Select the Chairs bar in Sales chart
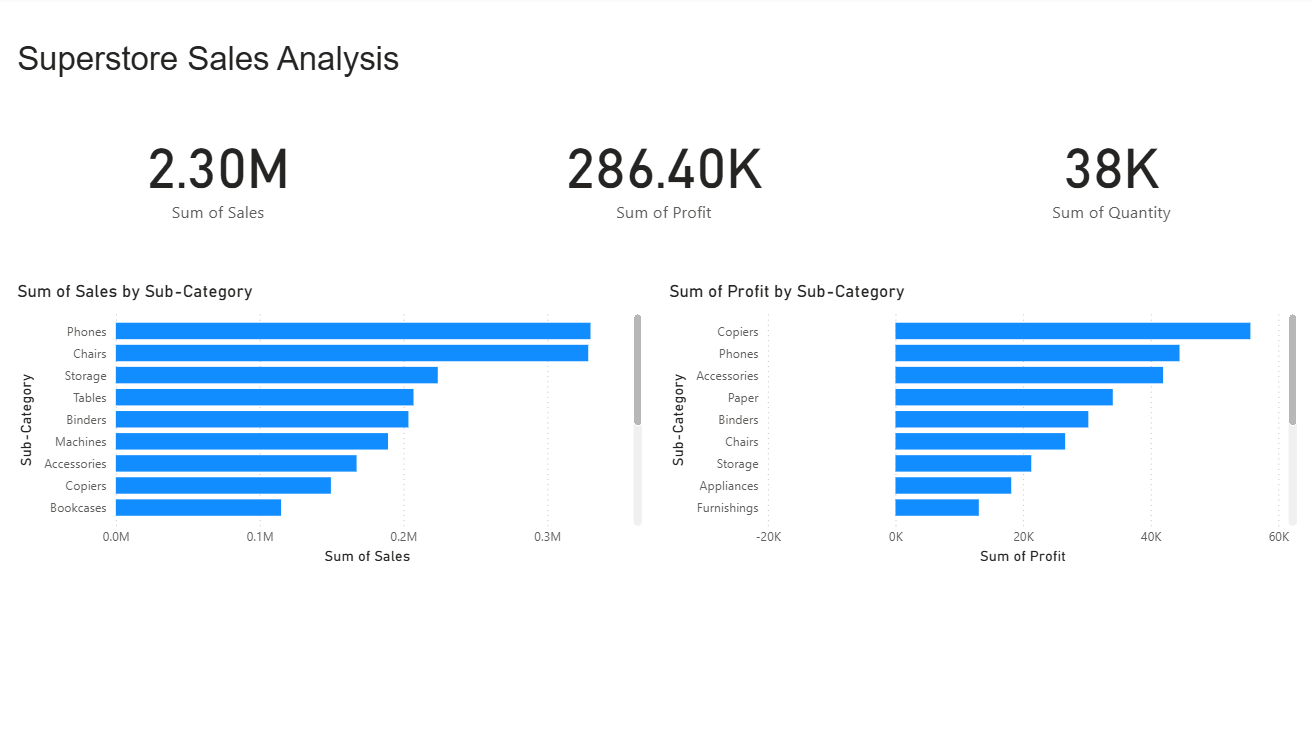 (x=351, y=353)
